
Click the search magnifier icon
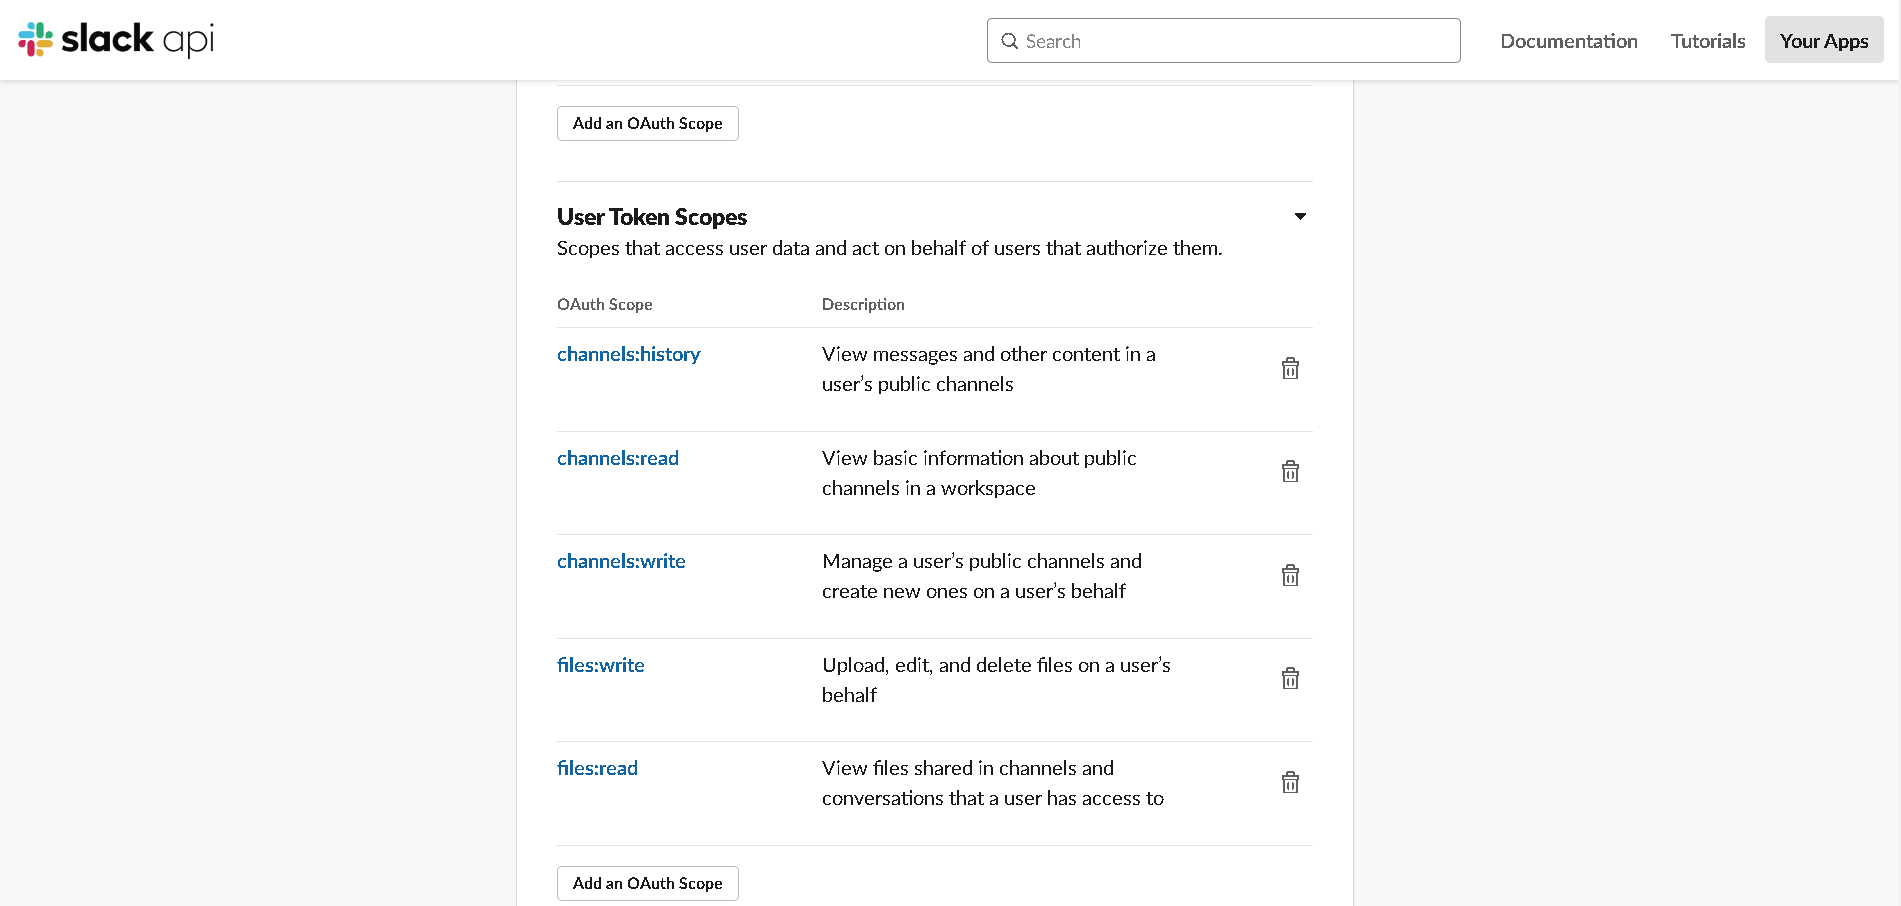click(x=1010, y=41)
